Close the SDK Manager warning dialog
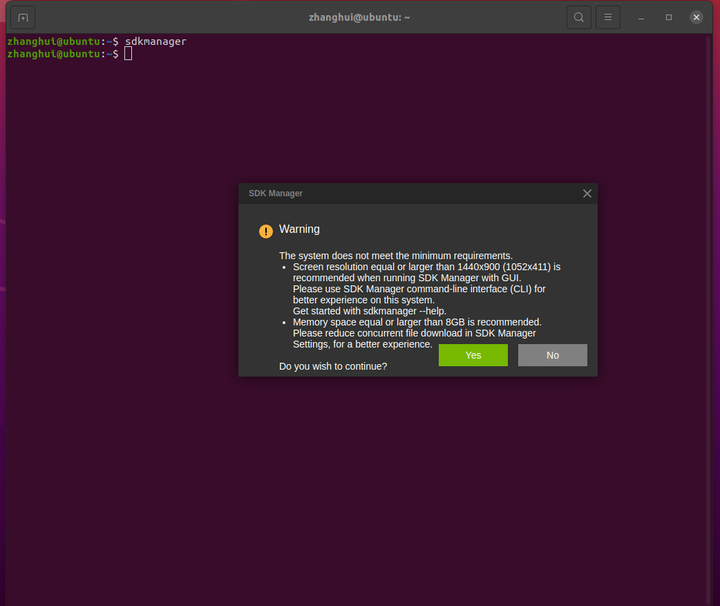This screenshot has height=606, width=720. [587, 193]
